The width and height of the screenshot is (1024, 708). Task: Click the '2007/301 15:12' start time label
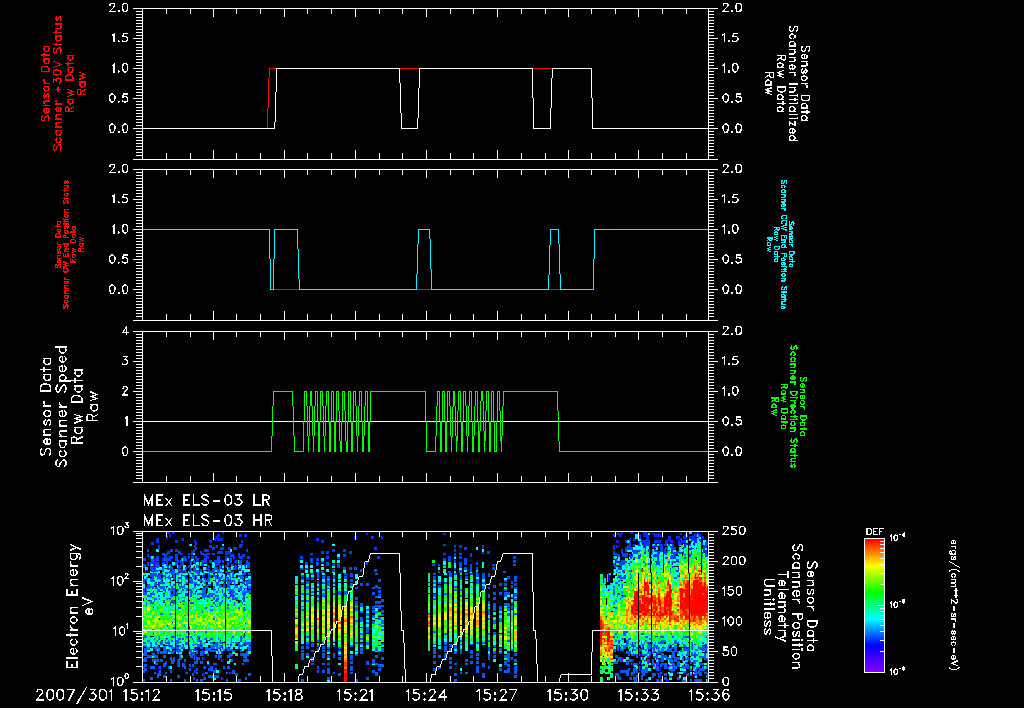click(x=100, y=695)
